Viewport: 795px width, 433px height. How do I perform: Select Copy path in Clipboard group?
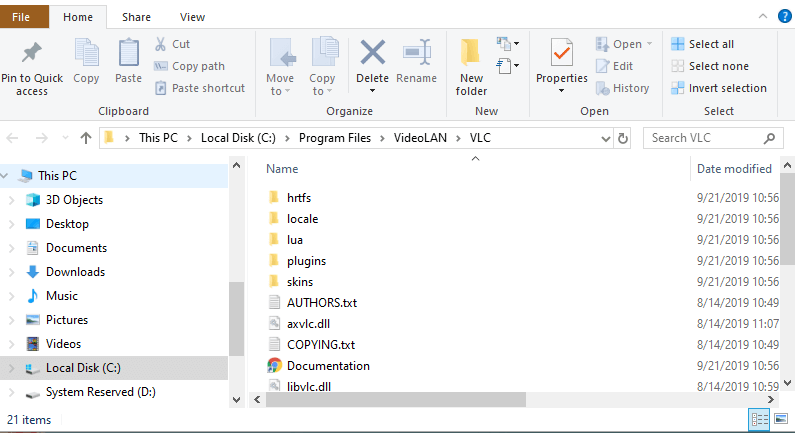[189, 66]
